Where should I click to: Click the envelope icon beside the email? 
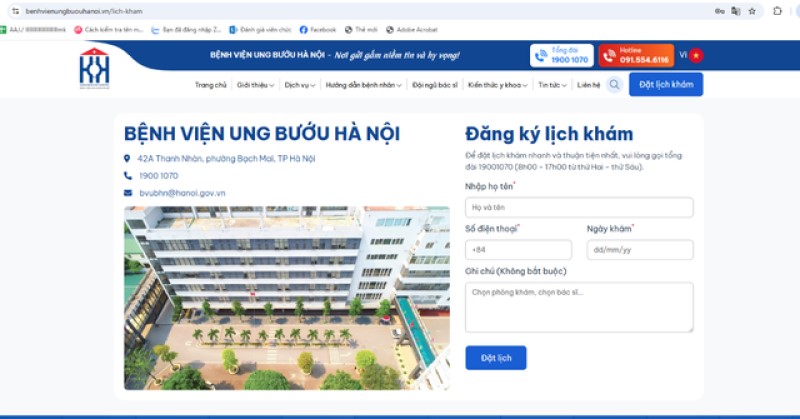127,192
